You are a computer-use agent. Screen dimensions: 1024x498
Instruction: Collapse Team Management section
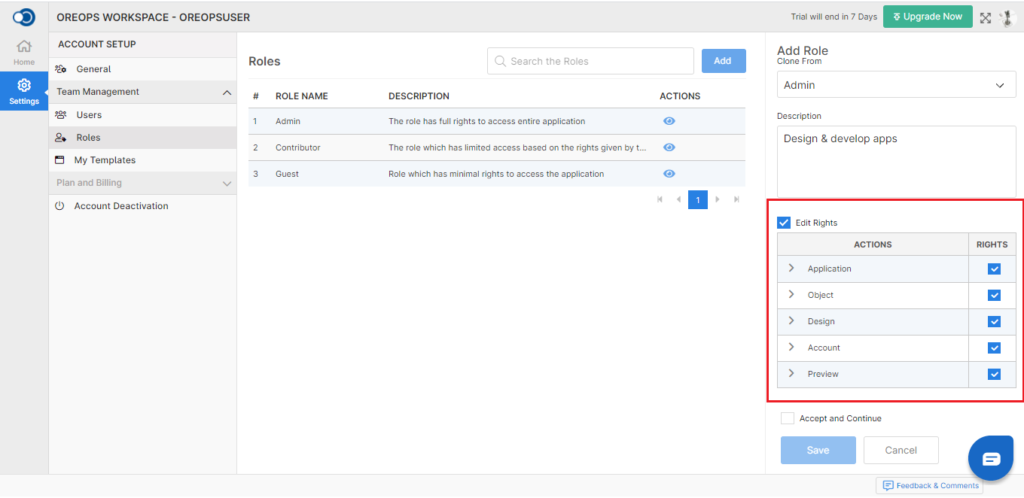227,93
